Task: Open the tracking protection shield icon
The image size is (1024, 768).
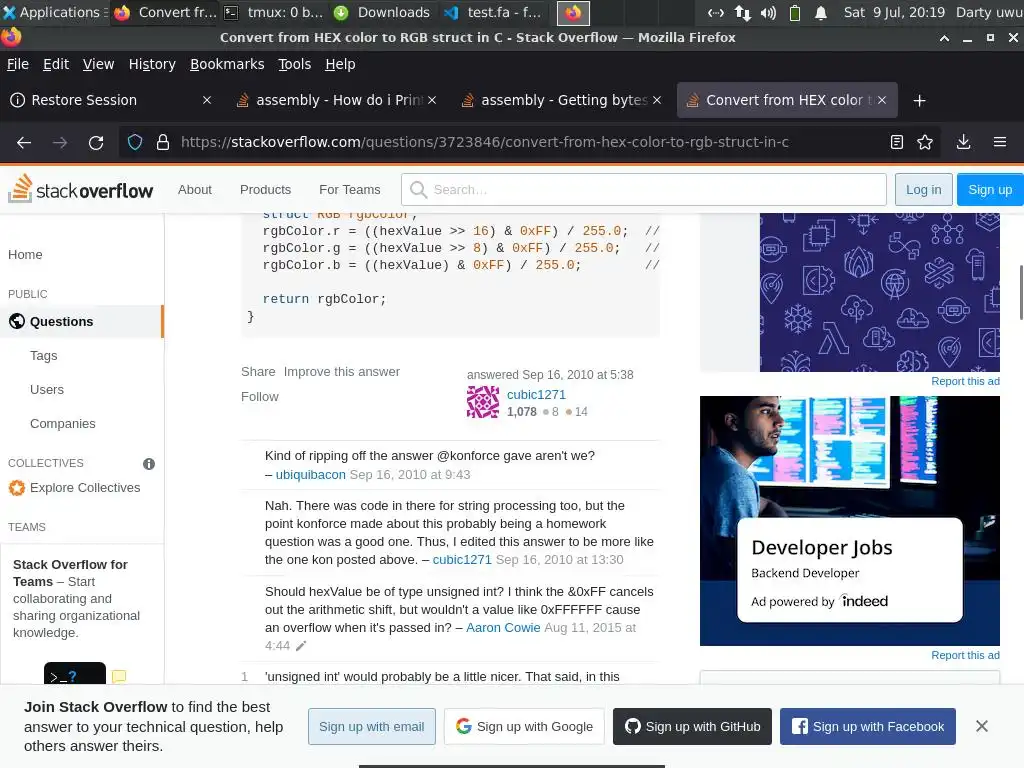Action: click(135, 142)
